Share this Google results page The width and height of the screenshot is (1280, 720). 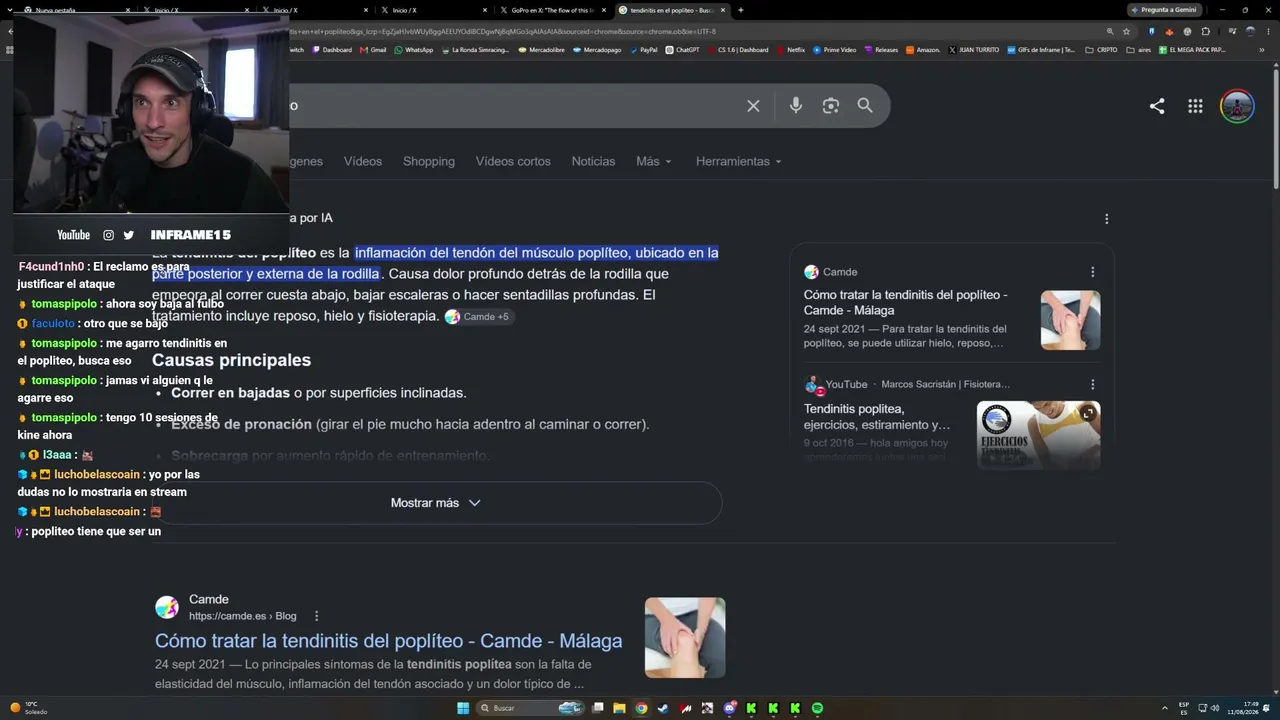(x=1157, y=106)
